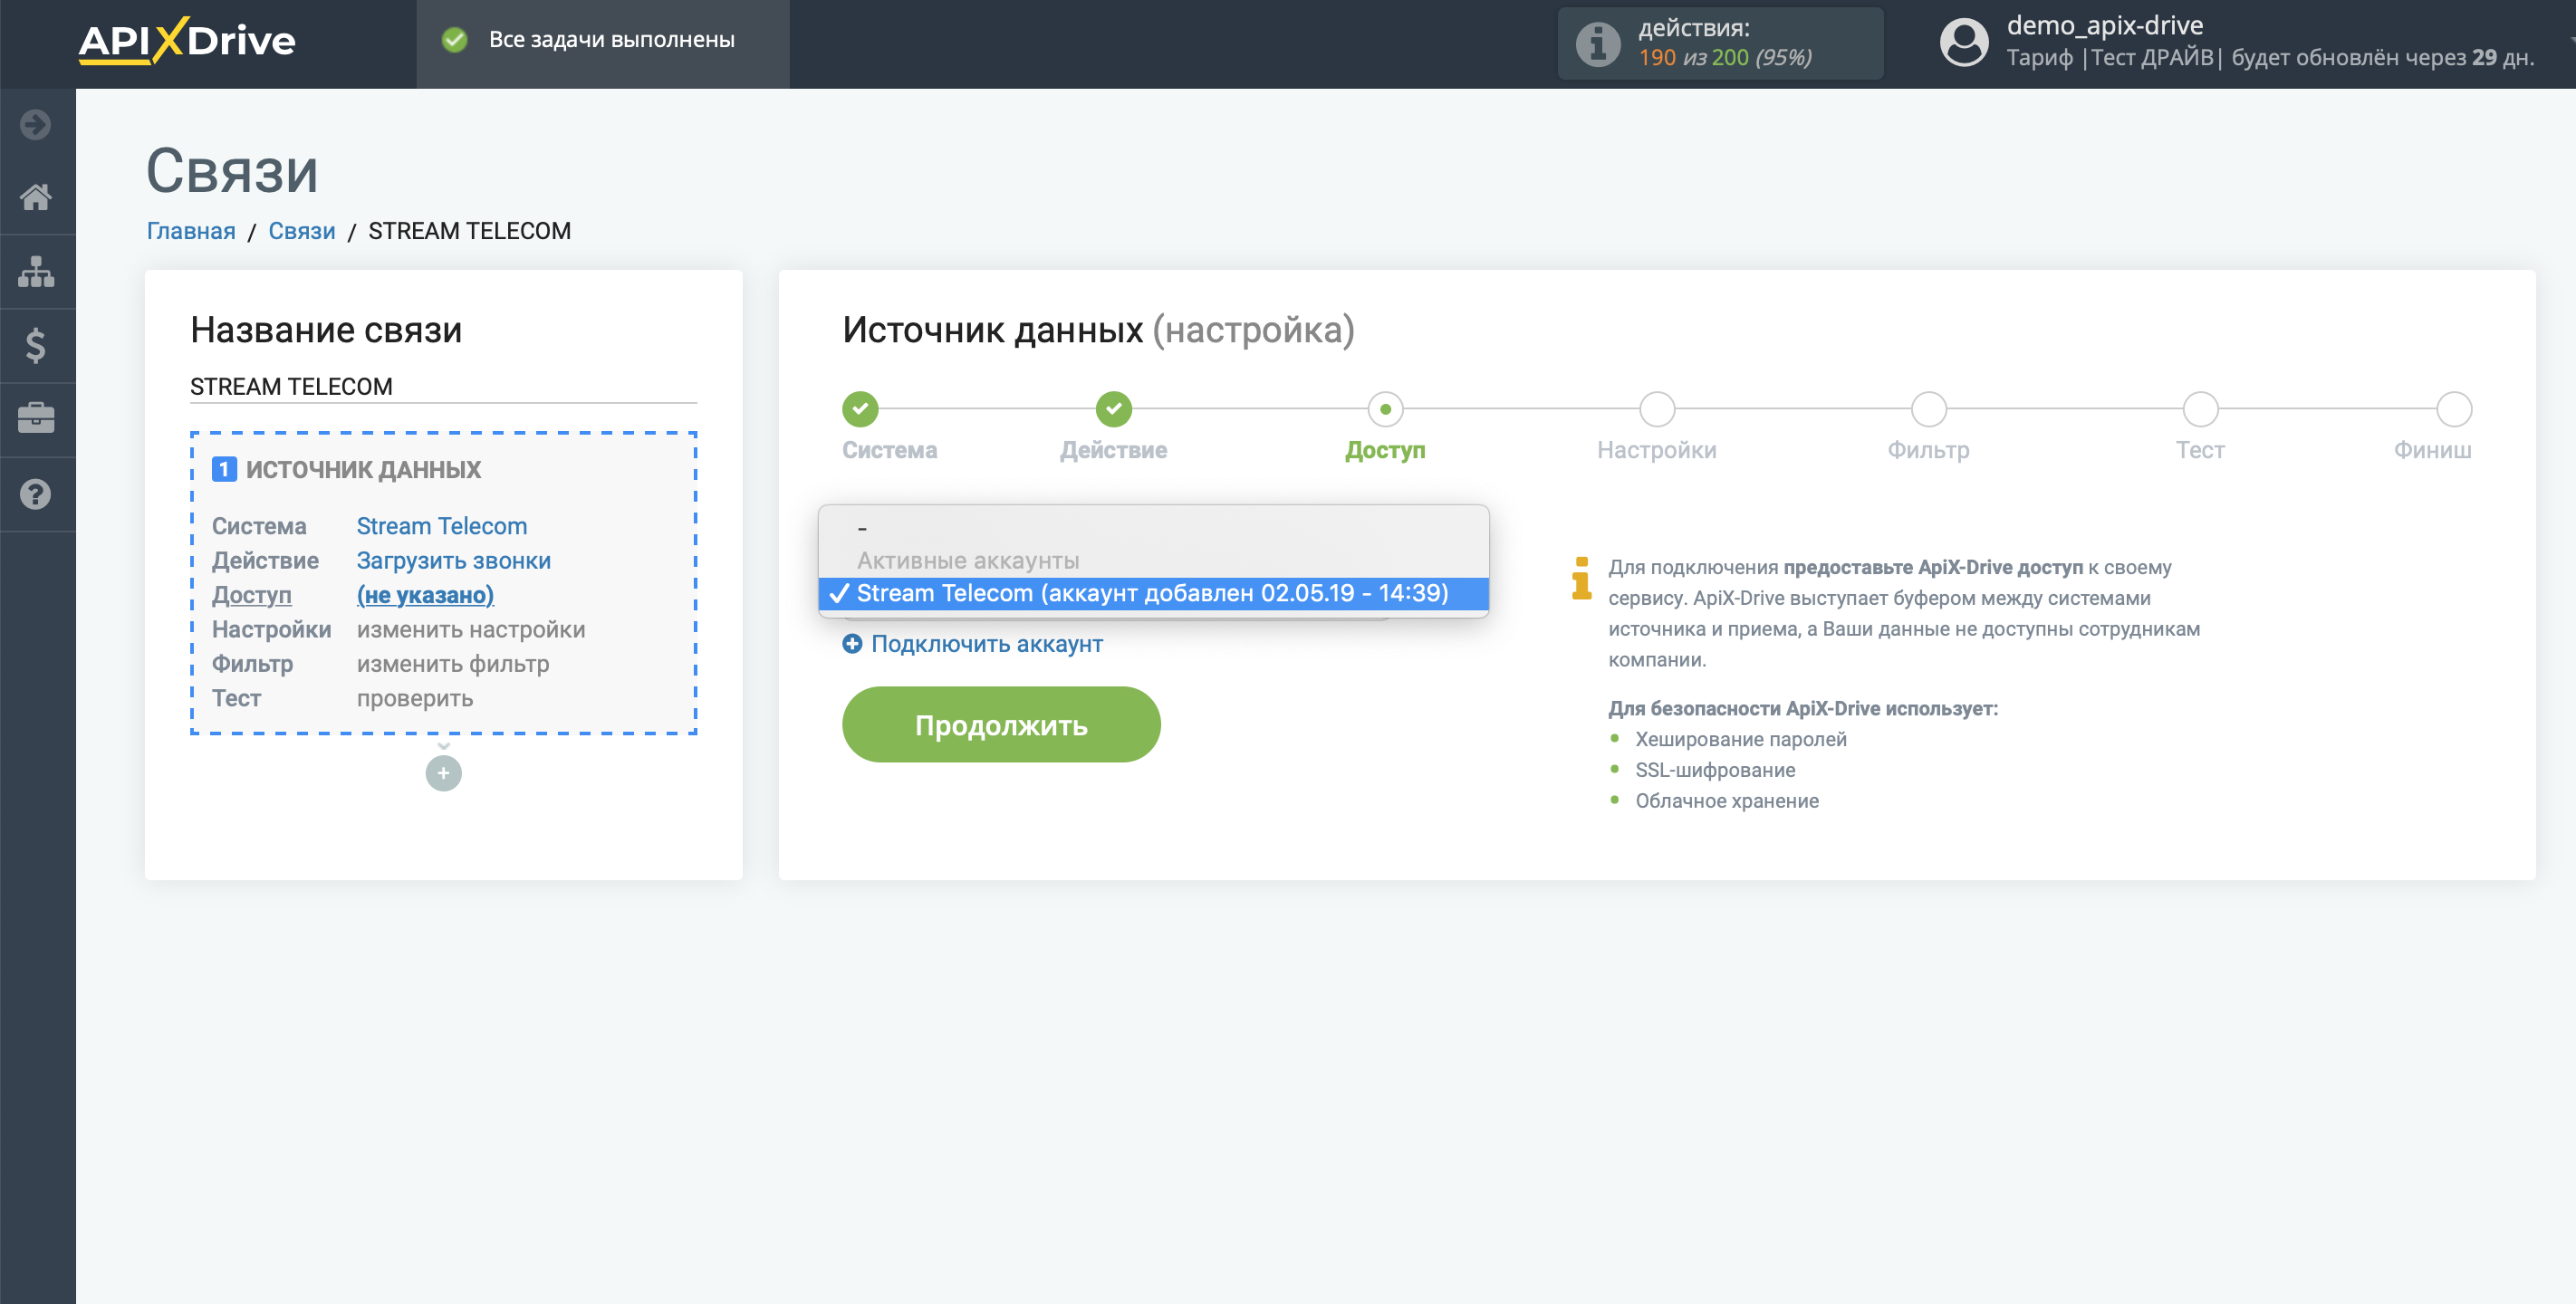The image size is (2576, 1304).
Task: Open the home icon in sidebar
Action: pos(36,197)
